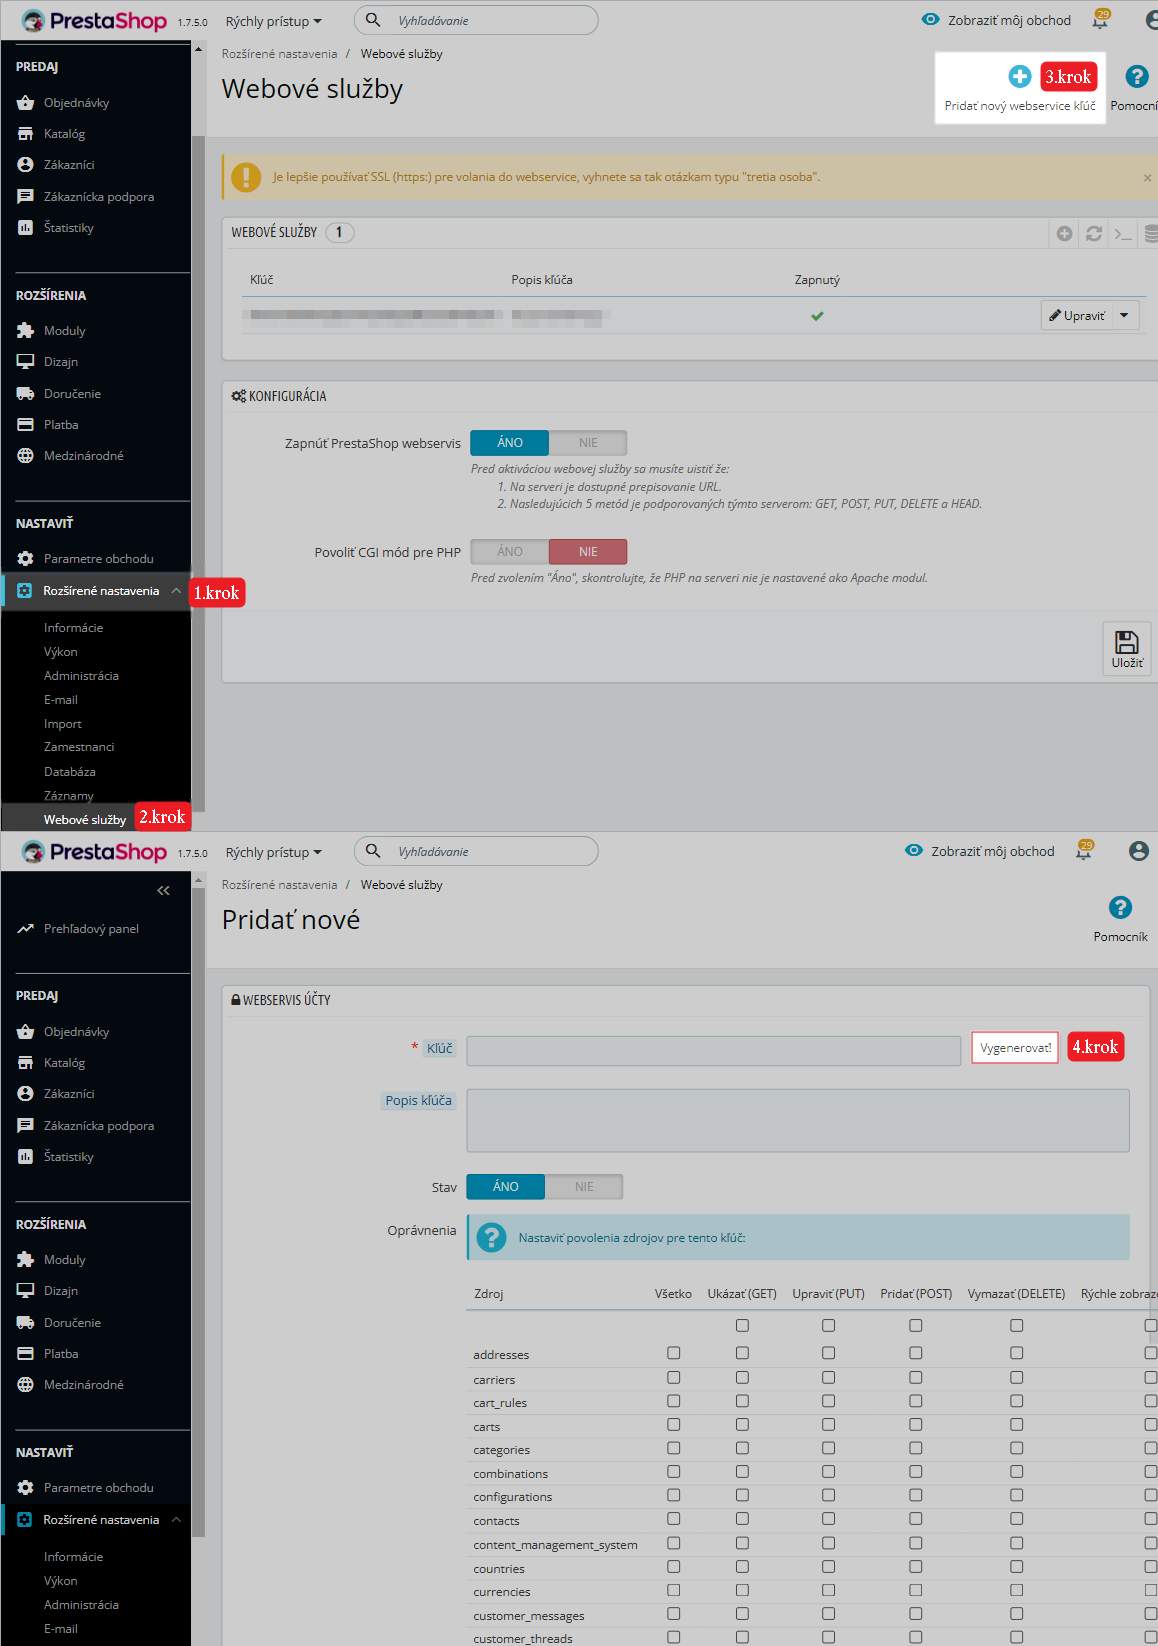Click the Vygenerovať! button
1158x1646 pixels.
point(1015,1048)
